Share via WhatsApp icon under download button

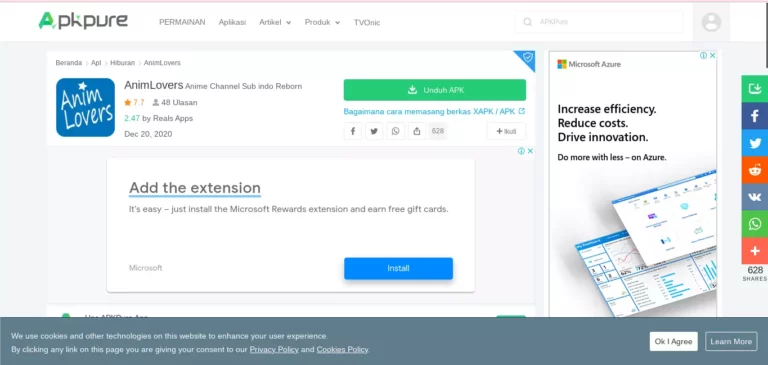pos(396,131)
